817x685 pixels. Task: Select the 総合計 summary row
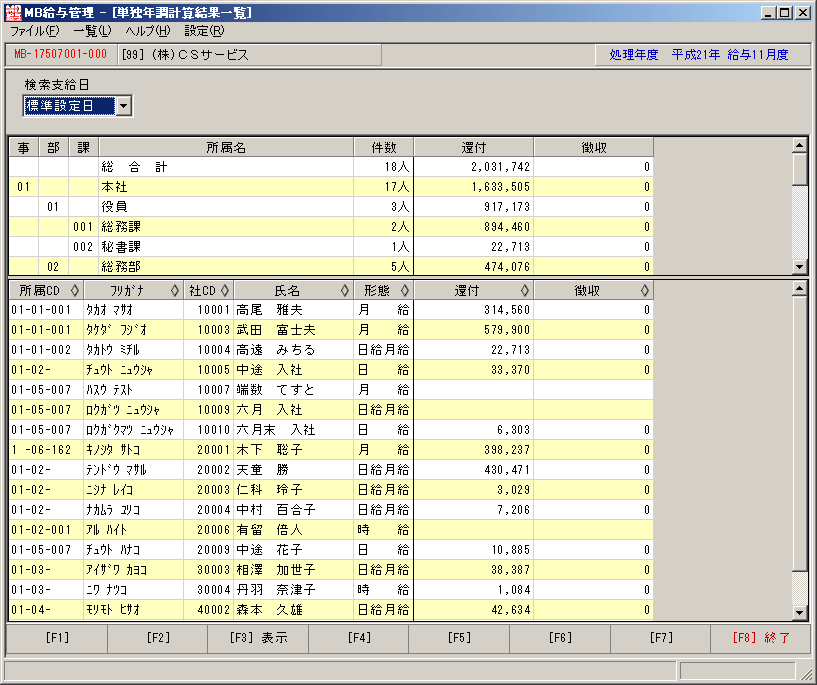331,167
